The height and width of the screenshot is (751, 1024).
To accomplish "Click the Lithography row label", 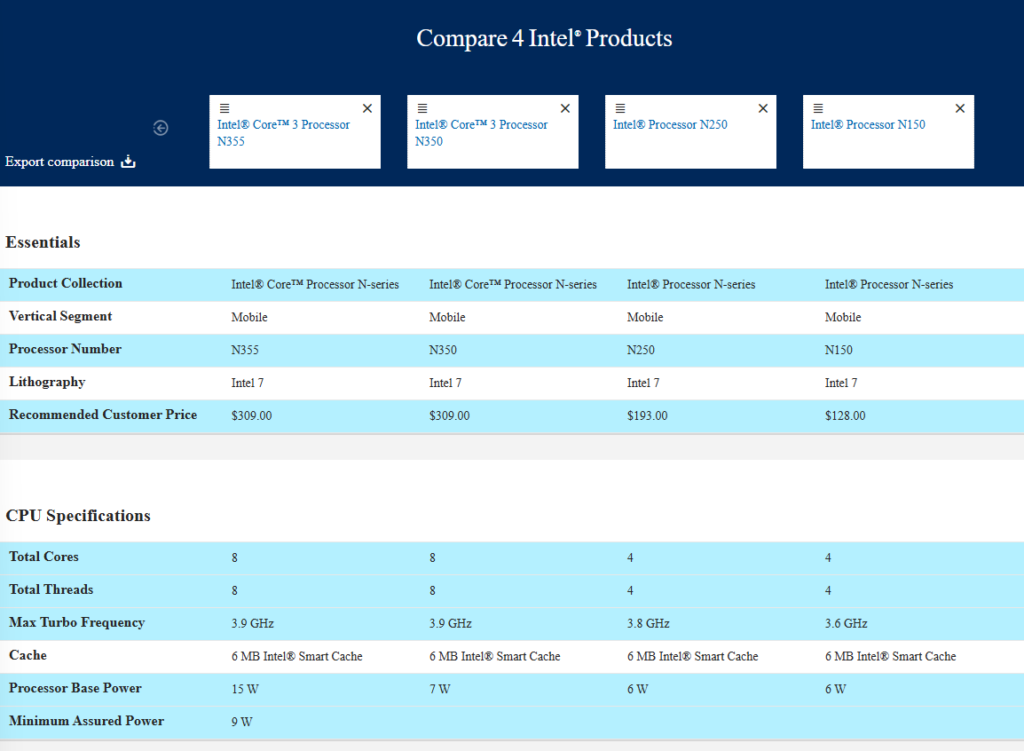I will (x=47, y=382).
